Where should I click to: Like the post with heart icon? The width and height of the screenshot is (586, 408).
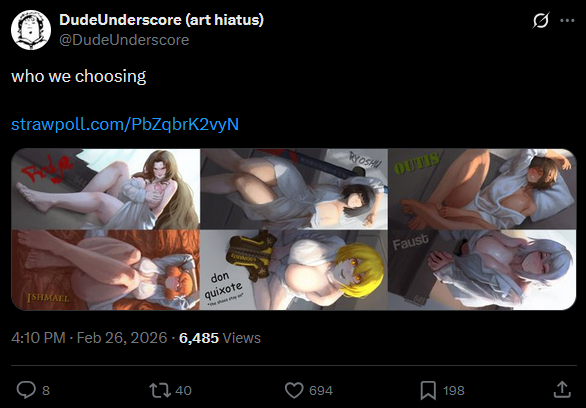pyautogui.click(x=294, y=390)
